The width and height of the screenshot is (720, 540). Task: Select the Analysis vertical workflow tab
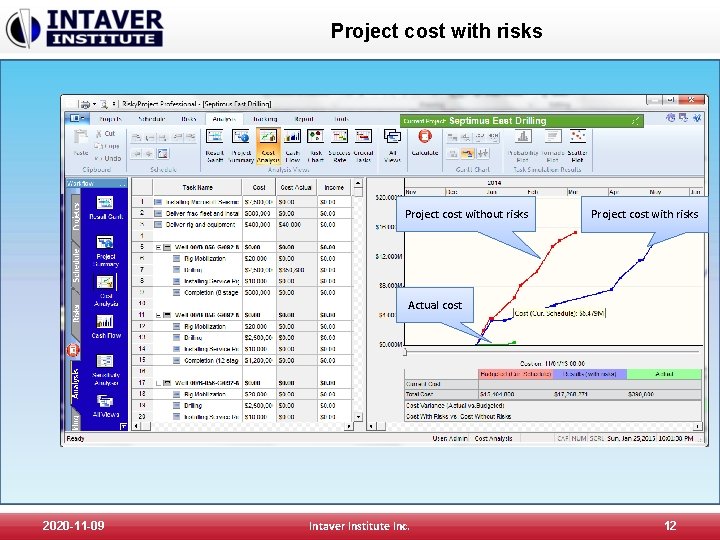75,384
